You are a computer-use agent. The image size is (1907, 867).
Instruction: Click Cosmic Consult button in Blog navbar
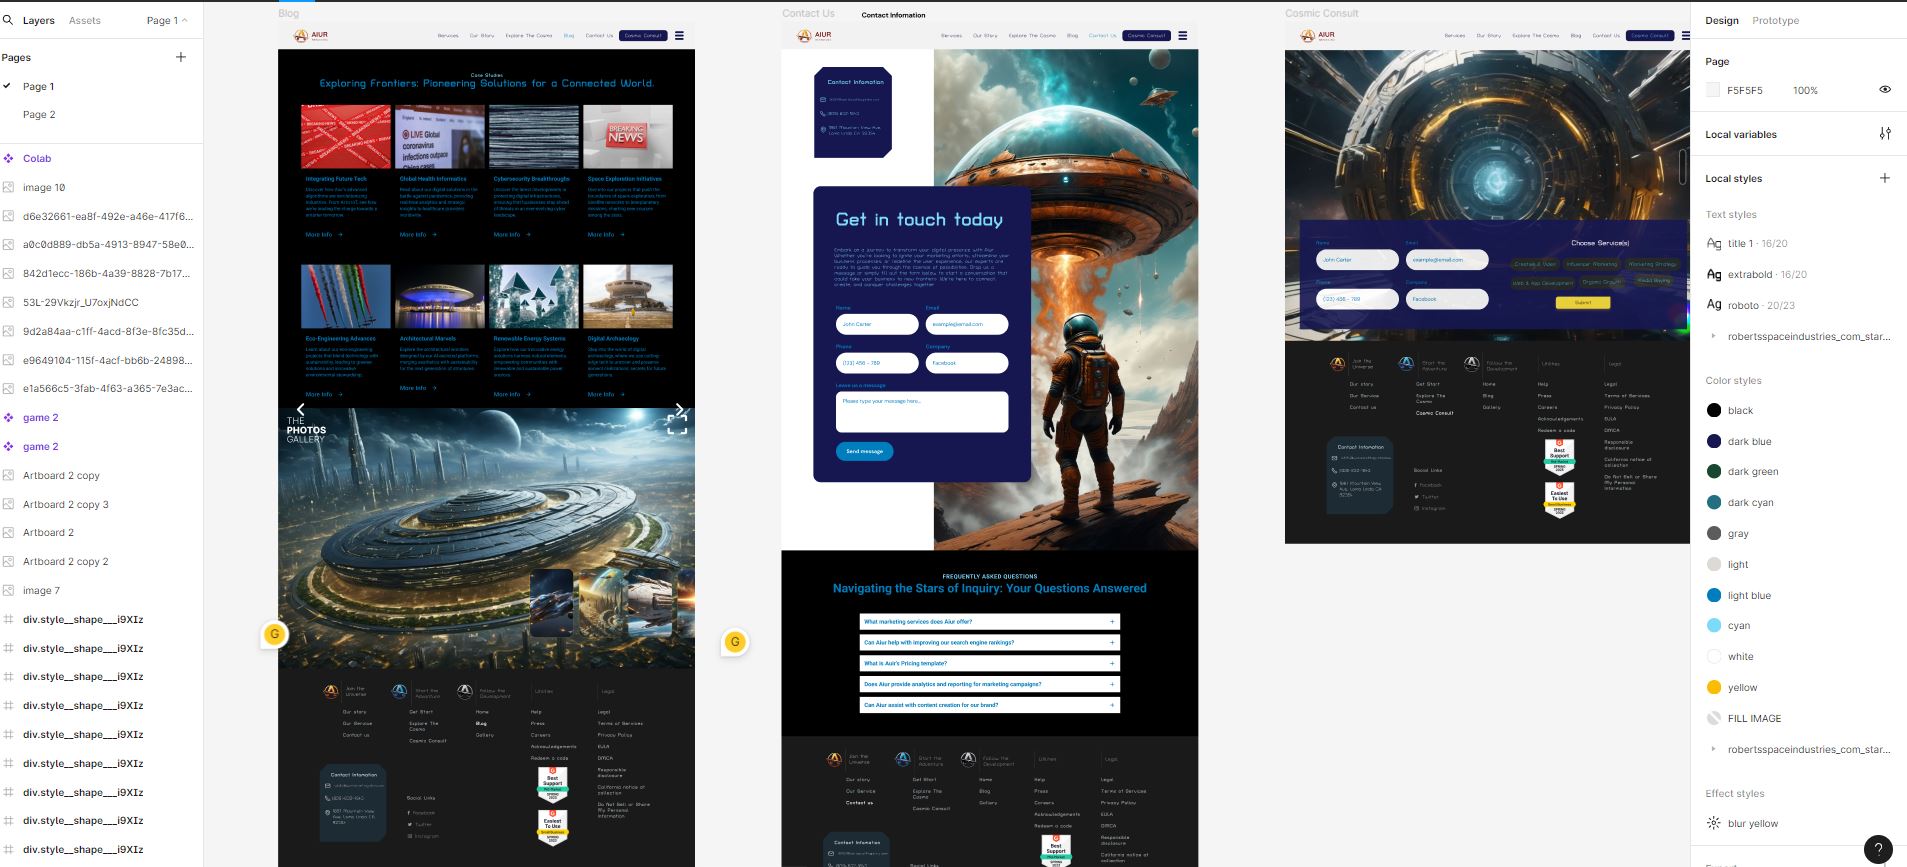pyautogui.click(x=643, y=35)
